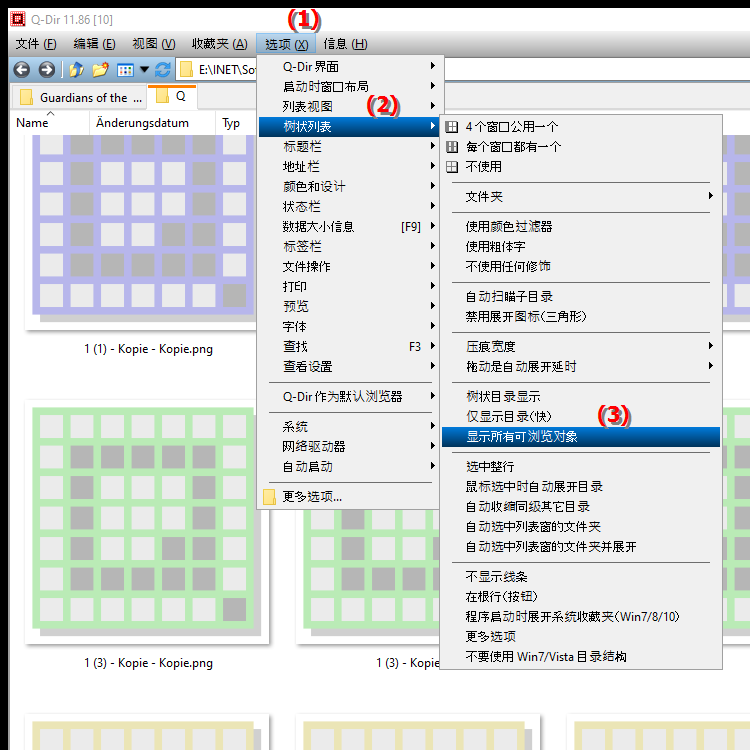Select 树状目录显示 option

[581, 397]
